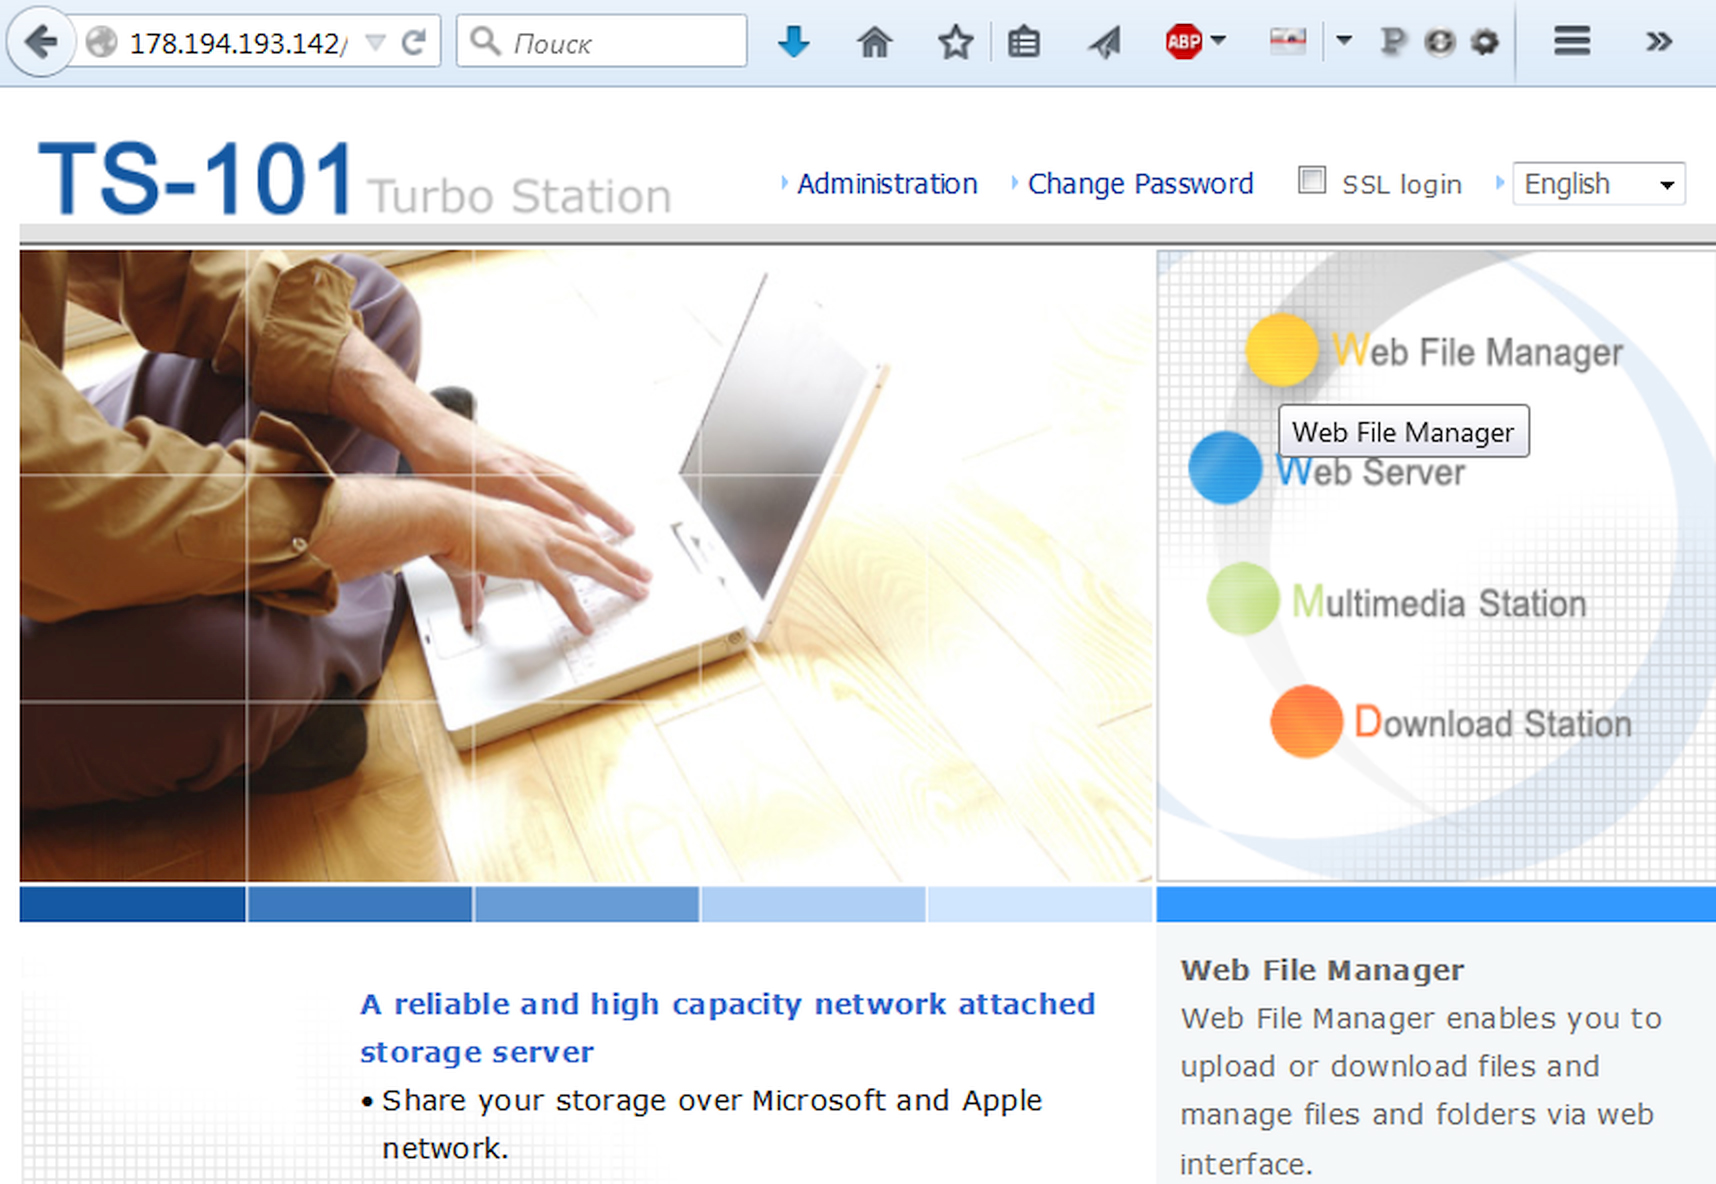
Task: Click the Adblock Plus ABP icon
Action: tap(1183, 42)
